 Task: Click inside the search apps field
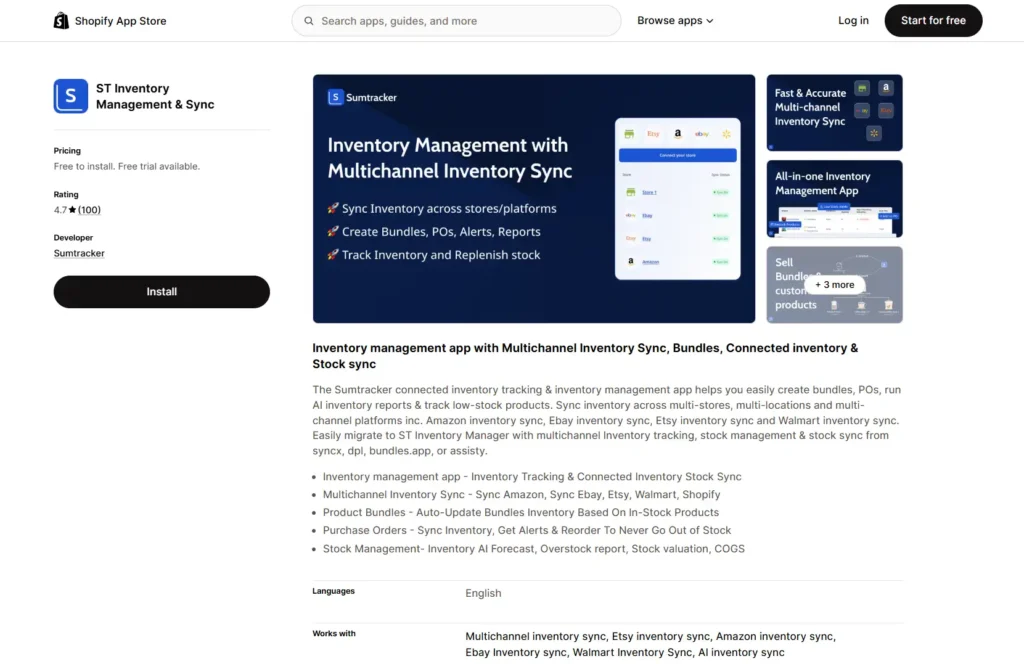tap(456, 20)
